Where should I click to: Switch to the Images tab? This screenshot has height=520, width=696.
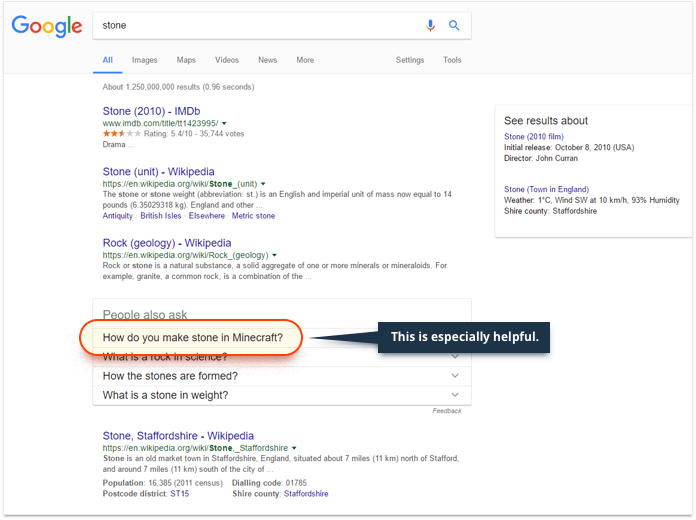coord(145,60)
